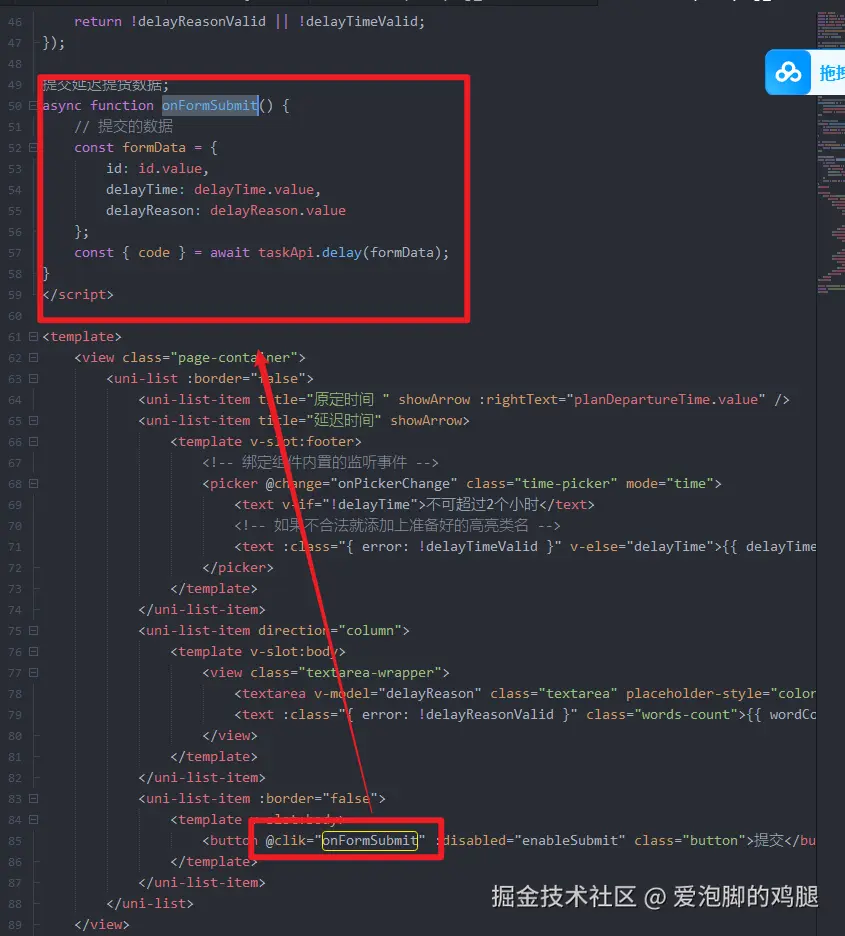Collapse the uni-list fold on line 63

click(x=33, y=378)
